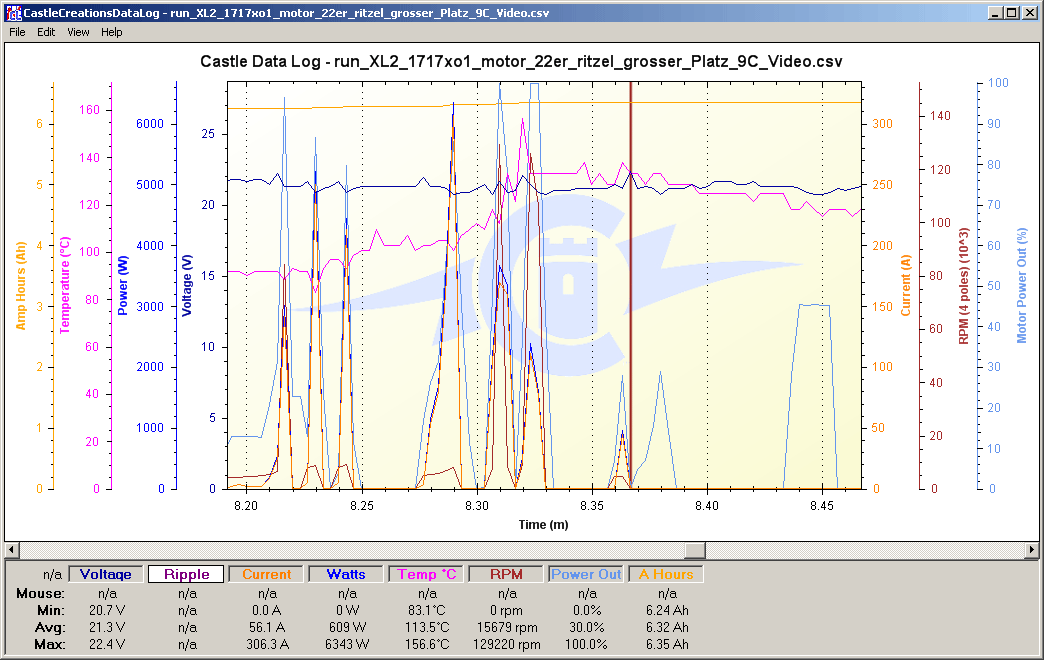The height and width of the screenshot is (660, 1044).
Task: Click the Temperature (°C) axis label
Action: [x=65, y=285]
